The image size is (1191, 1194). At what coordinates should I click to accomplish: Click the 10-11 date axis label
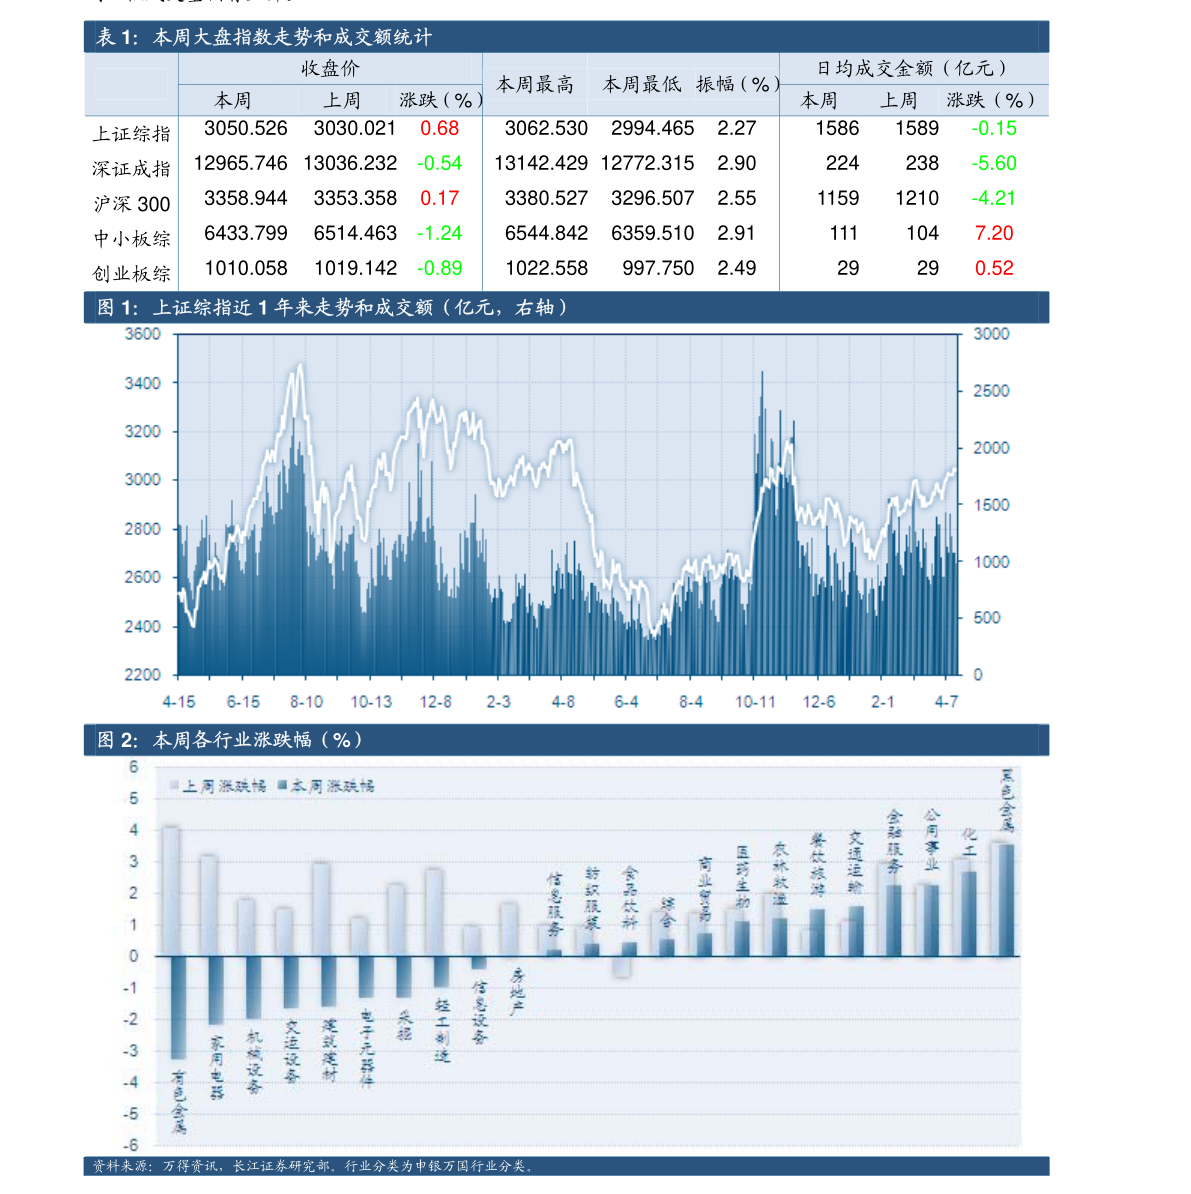click(755, 701)
